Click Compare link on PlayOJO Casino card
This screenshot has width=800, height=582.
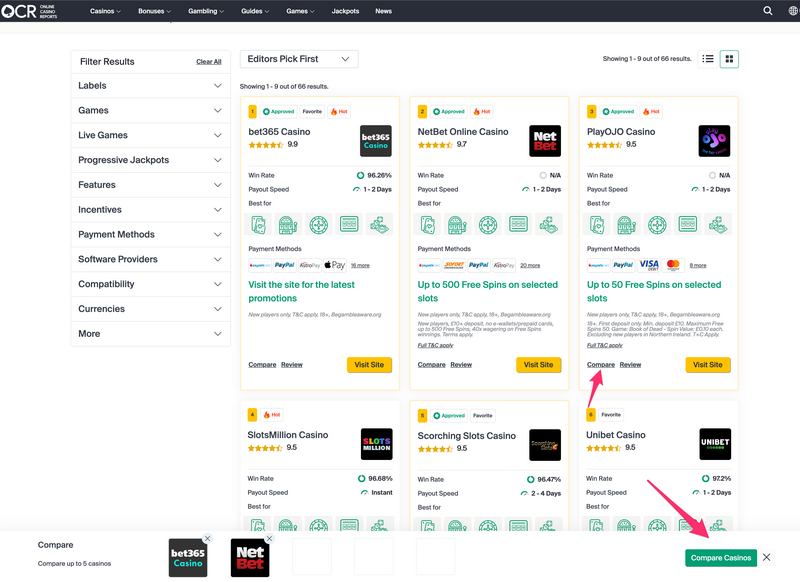tap(601, 365)
